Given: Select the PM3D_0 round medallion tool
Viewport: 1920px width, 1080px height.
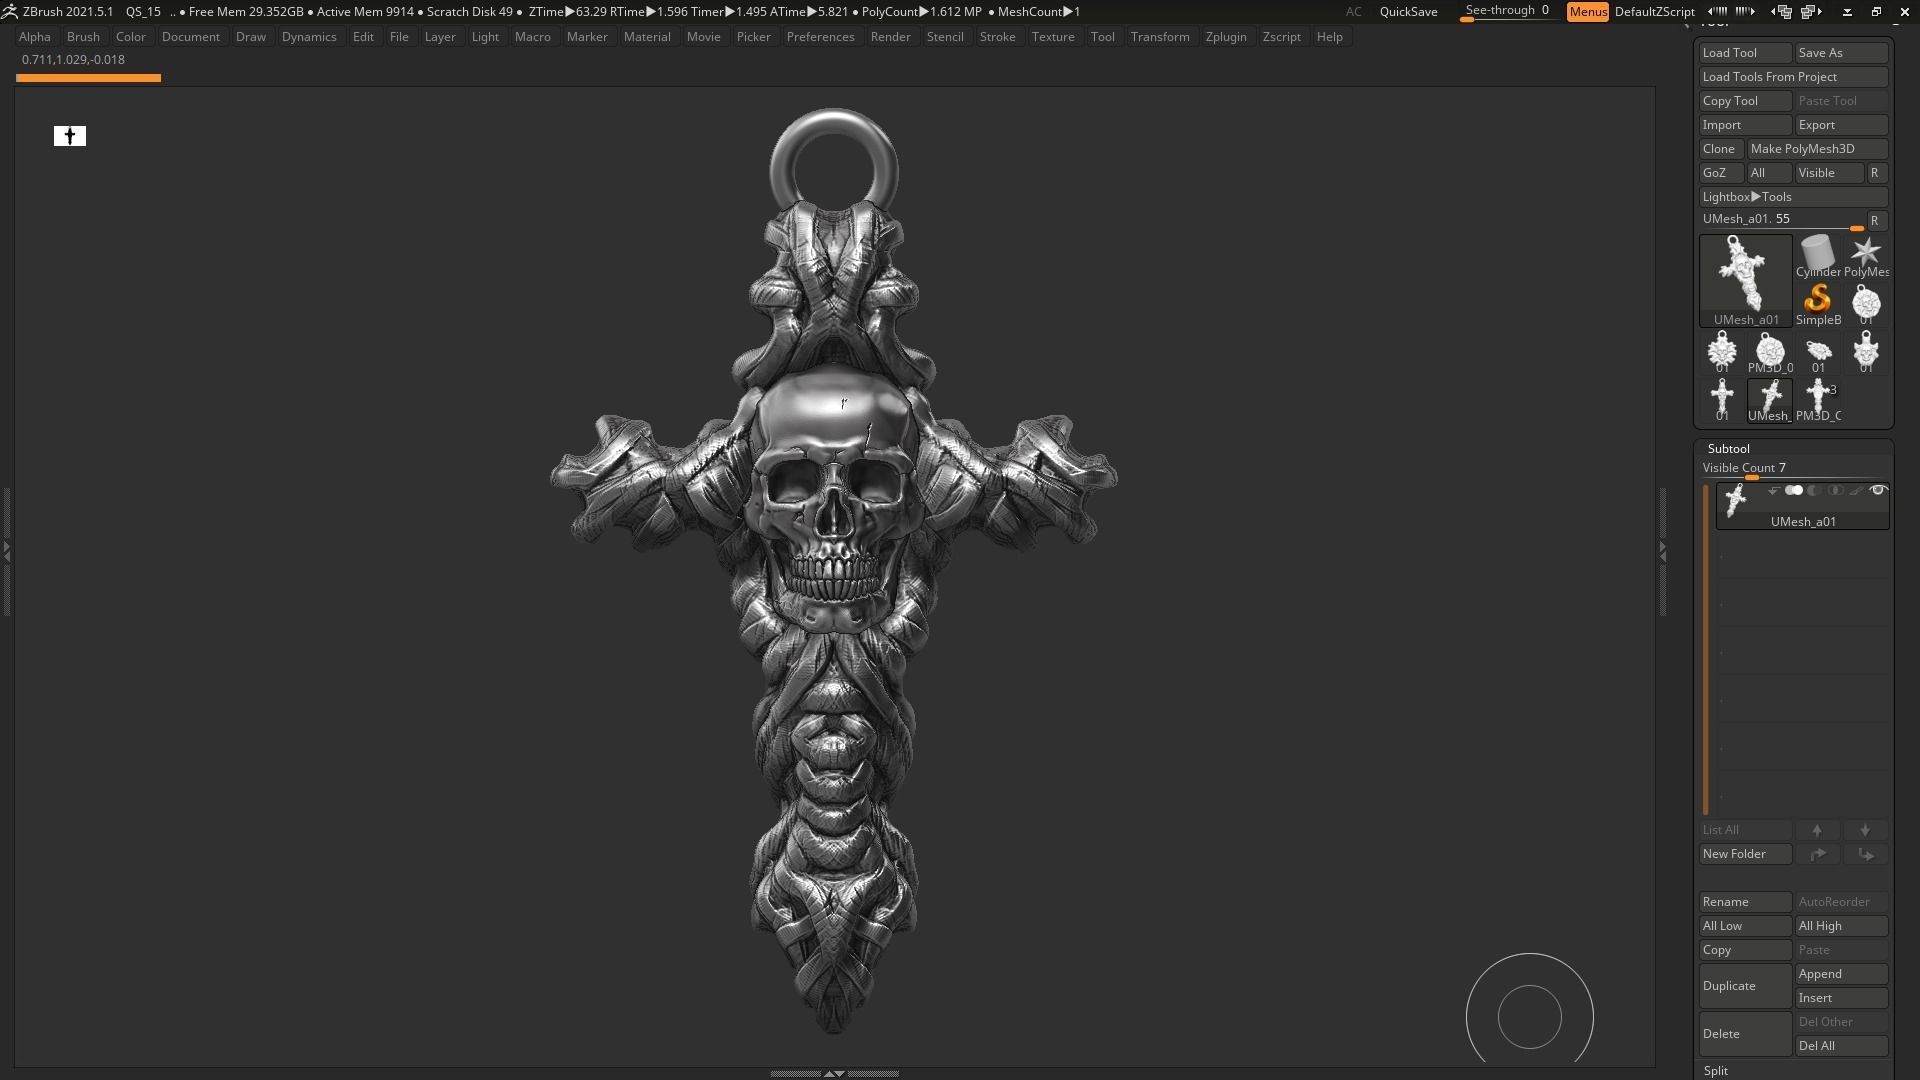Looking at the screenshot, I should (x=1770, y=353).
